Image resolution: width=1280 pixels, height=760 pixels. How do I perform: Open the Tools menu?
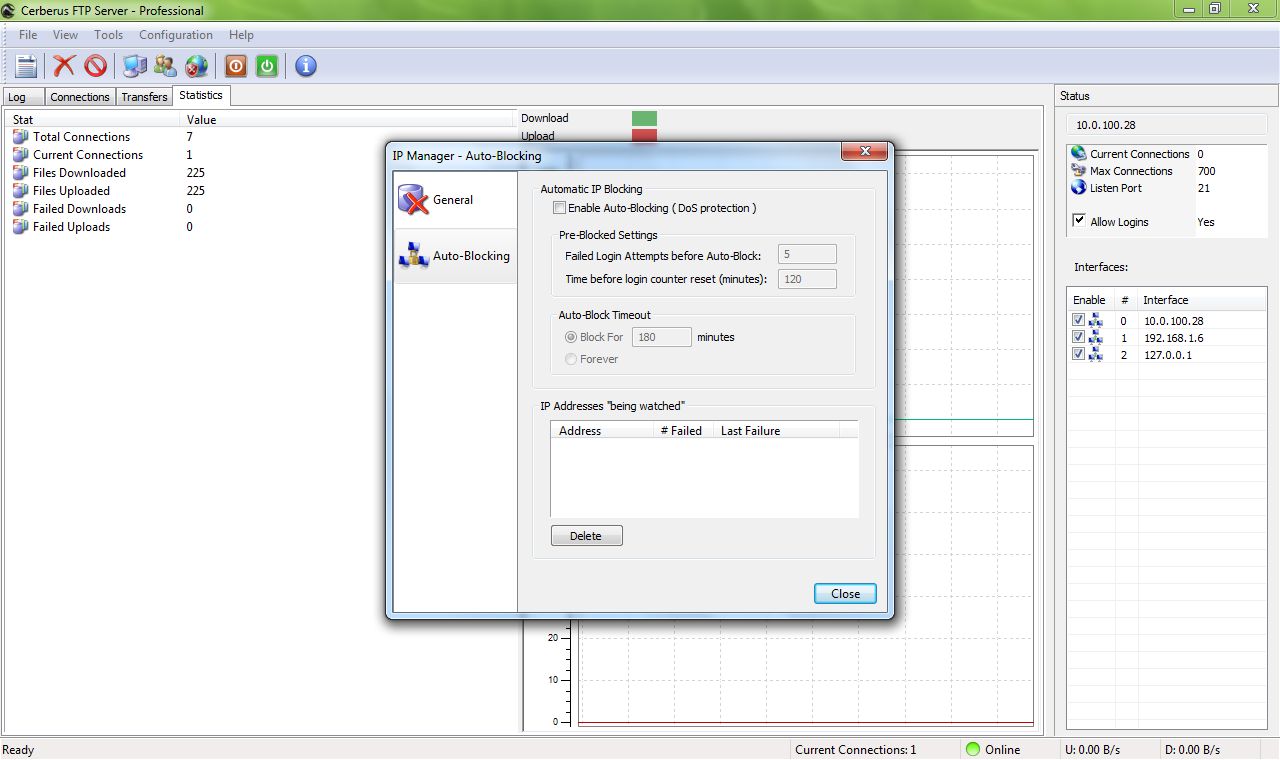coord(108,35)
